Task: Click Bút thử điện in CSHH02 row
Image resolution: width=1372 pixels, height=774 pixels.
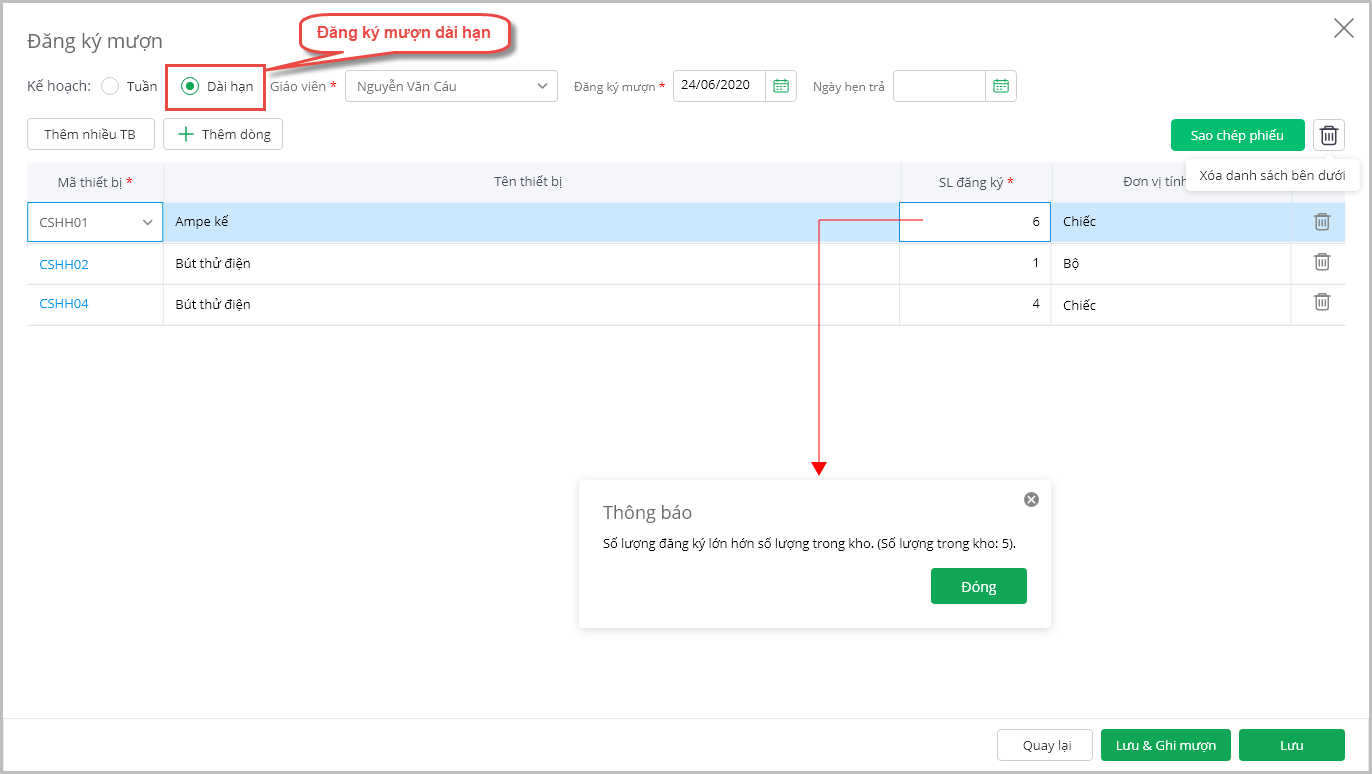Action: (213, 264)
